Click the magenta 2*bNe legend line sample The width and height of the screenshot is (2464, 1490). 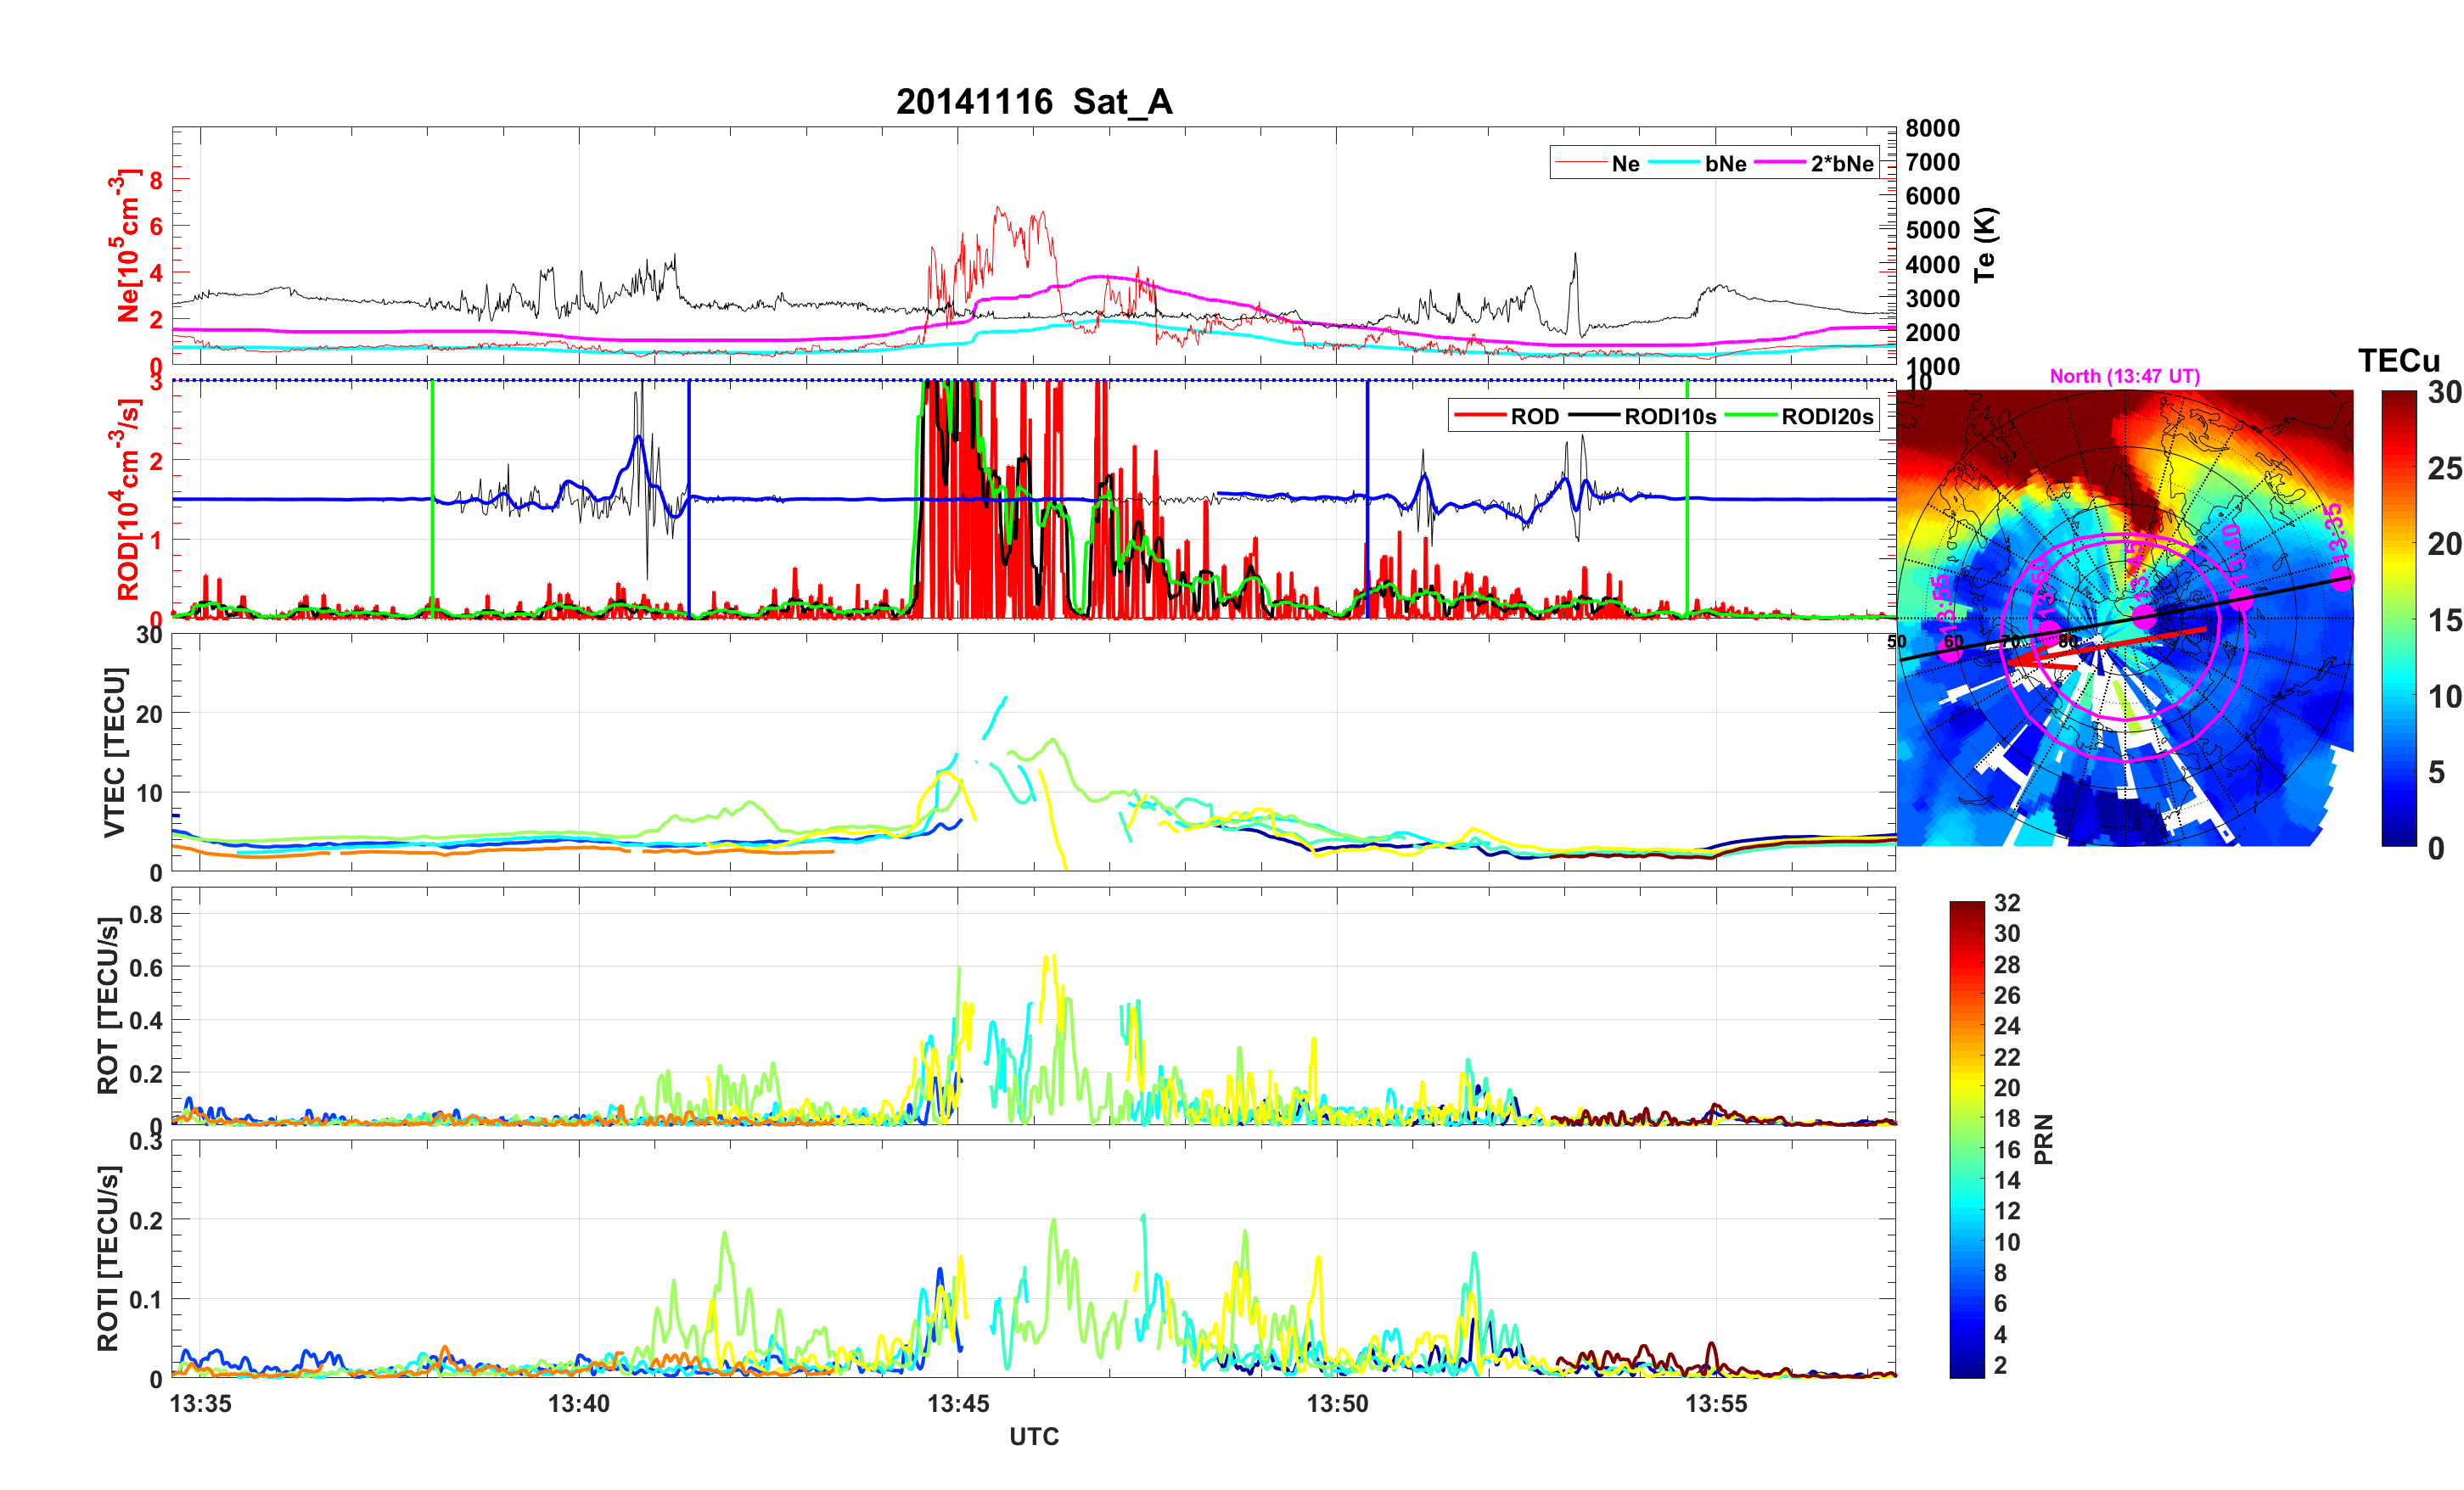pos(1780,163)
